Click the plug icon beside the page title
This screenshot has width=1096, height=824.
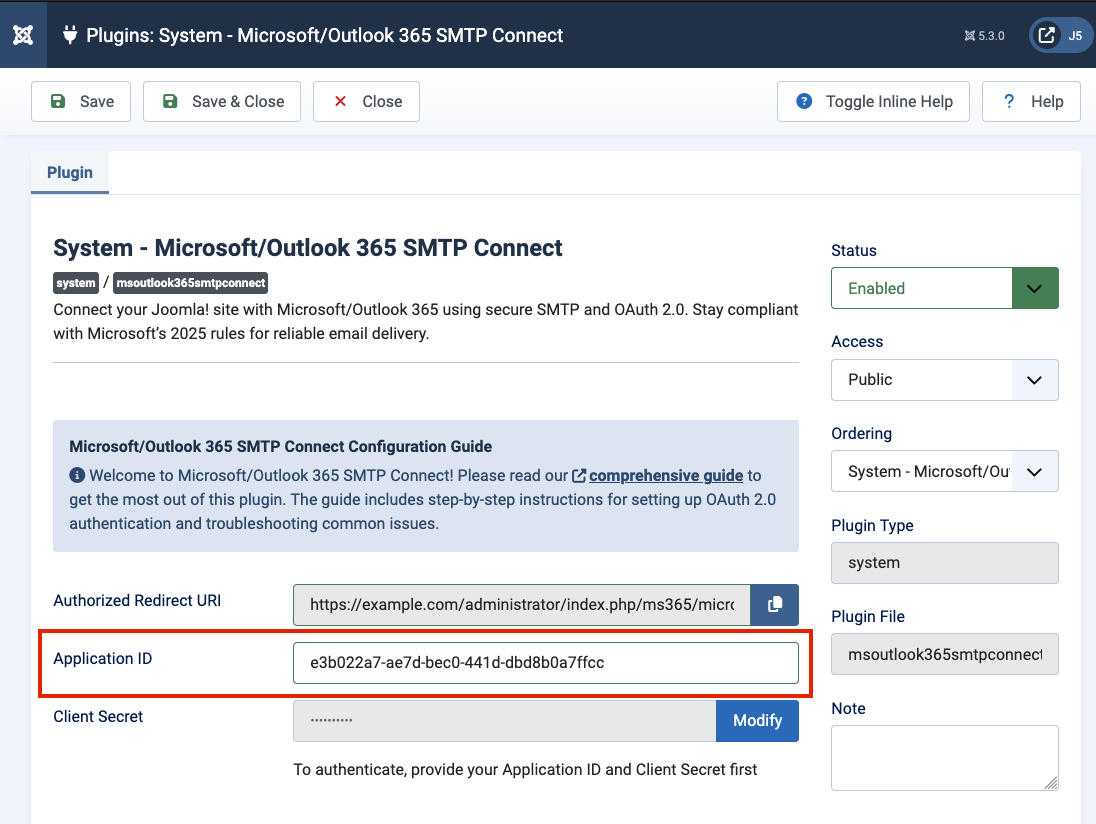[70, 34]
